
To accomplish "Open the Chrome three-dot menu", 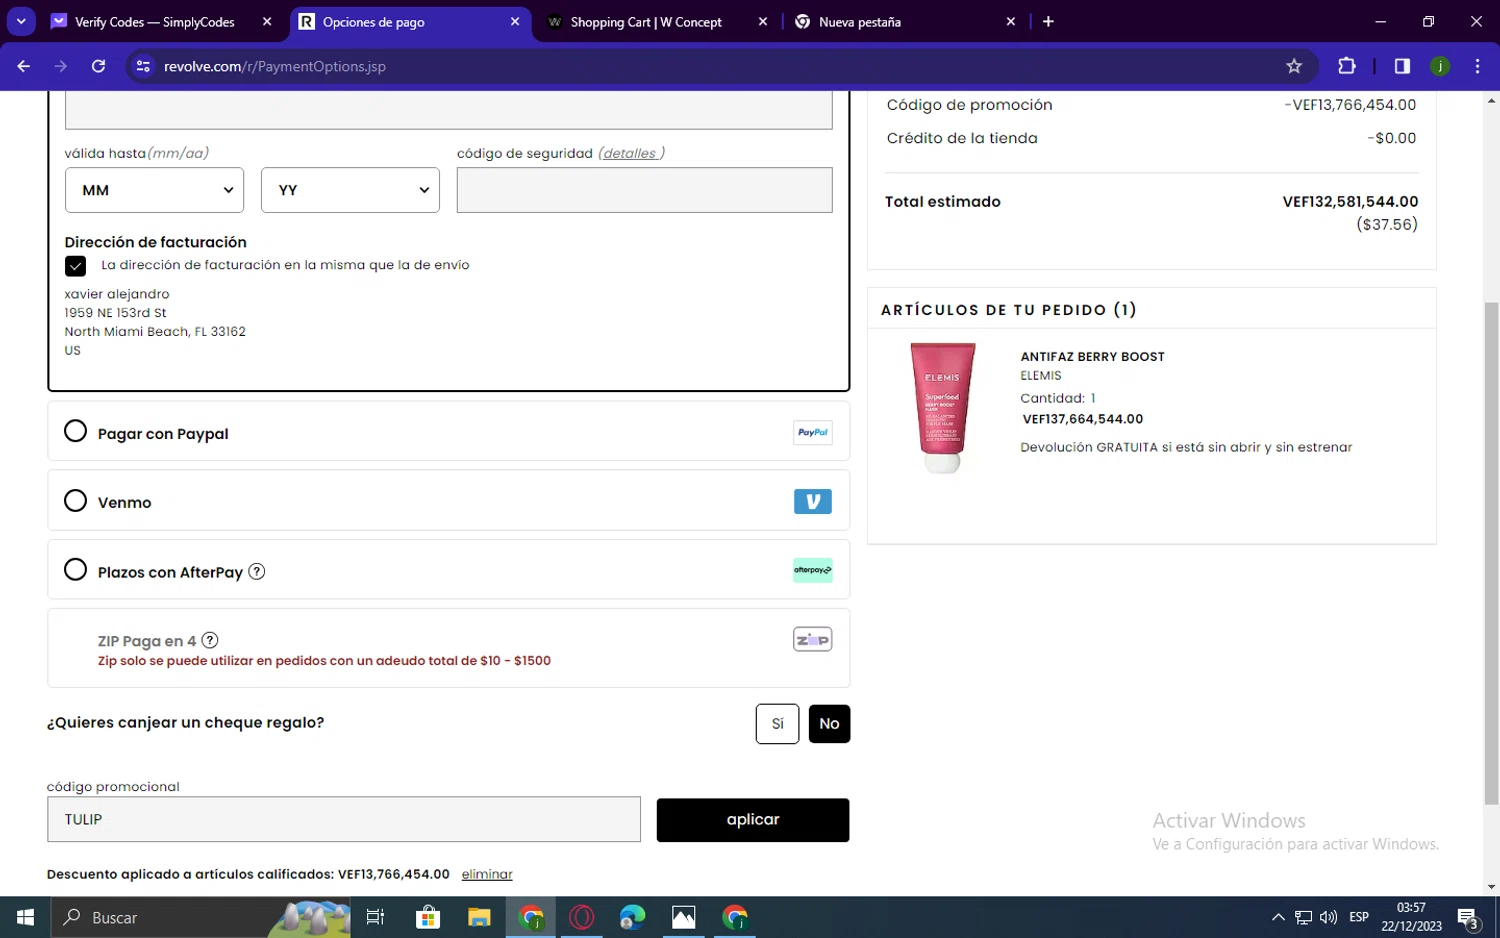I will pyautogui.click(x=1477, y=66).
